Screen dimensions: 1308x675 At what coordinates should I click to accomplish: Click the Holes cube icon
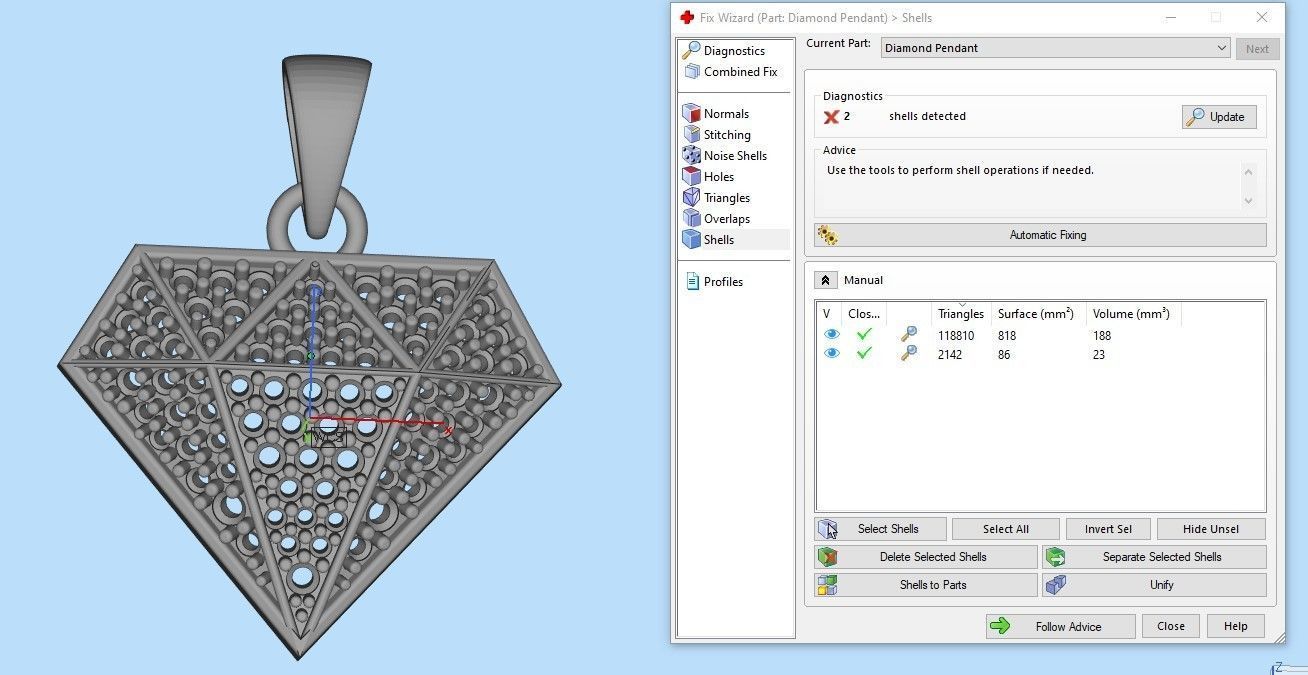tap(691, 176)
